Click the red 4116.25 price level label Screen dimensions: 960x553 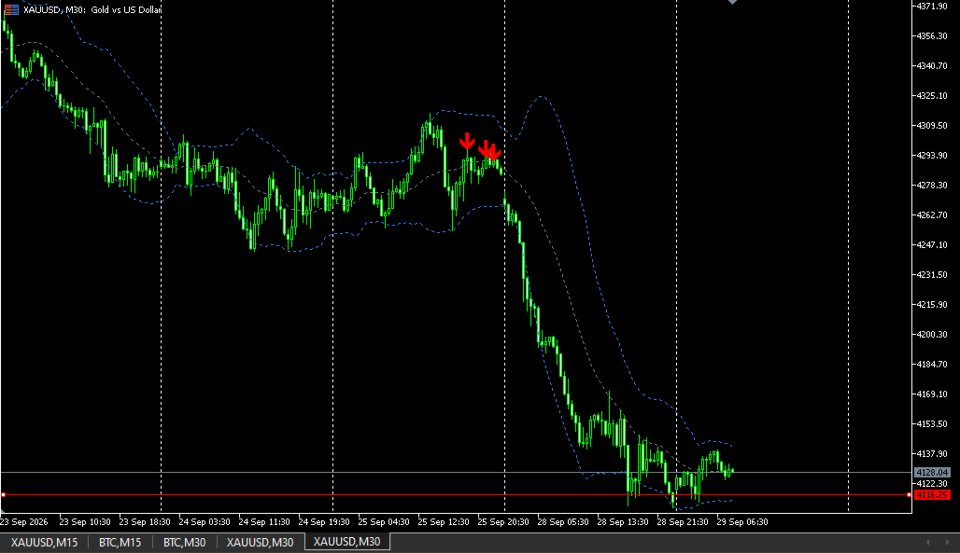(x=931, y=495)
